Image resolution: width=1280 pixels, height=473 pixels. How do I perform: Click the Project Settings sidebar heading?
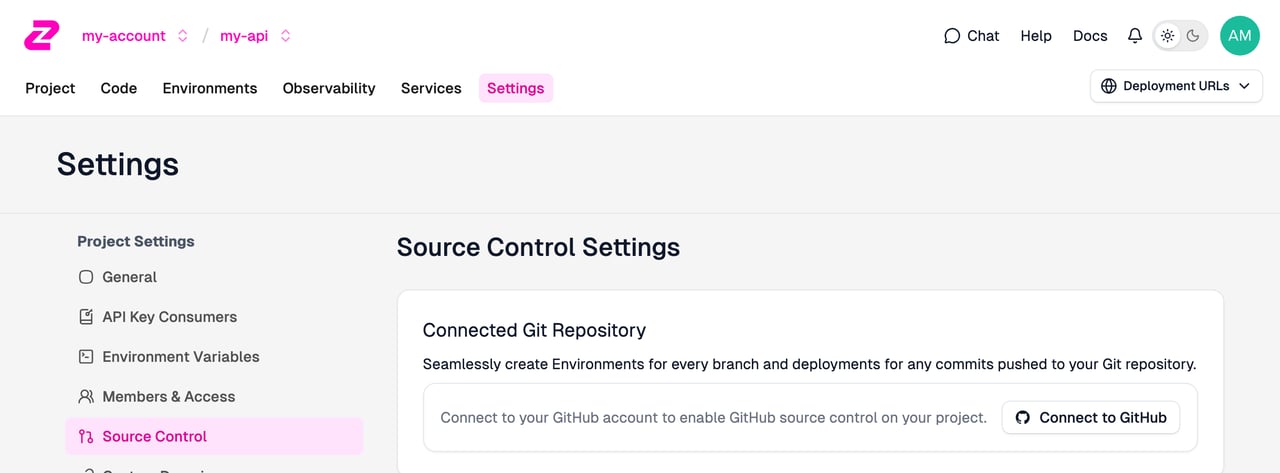pyautogui.click(x=136, y=241)
